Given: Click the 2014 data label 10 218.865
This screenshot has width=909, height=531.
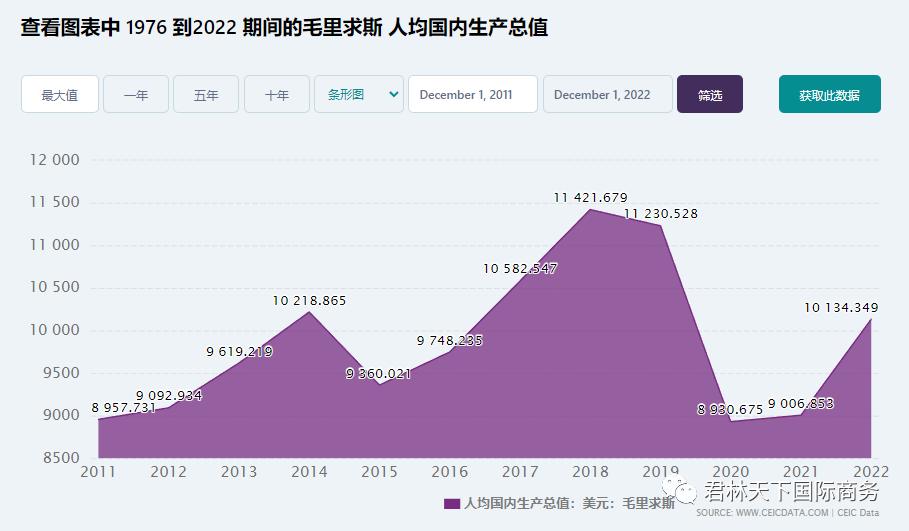Looking at the screenshot, I should 309,300.
